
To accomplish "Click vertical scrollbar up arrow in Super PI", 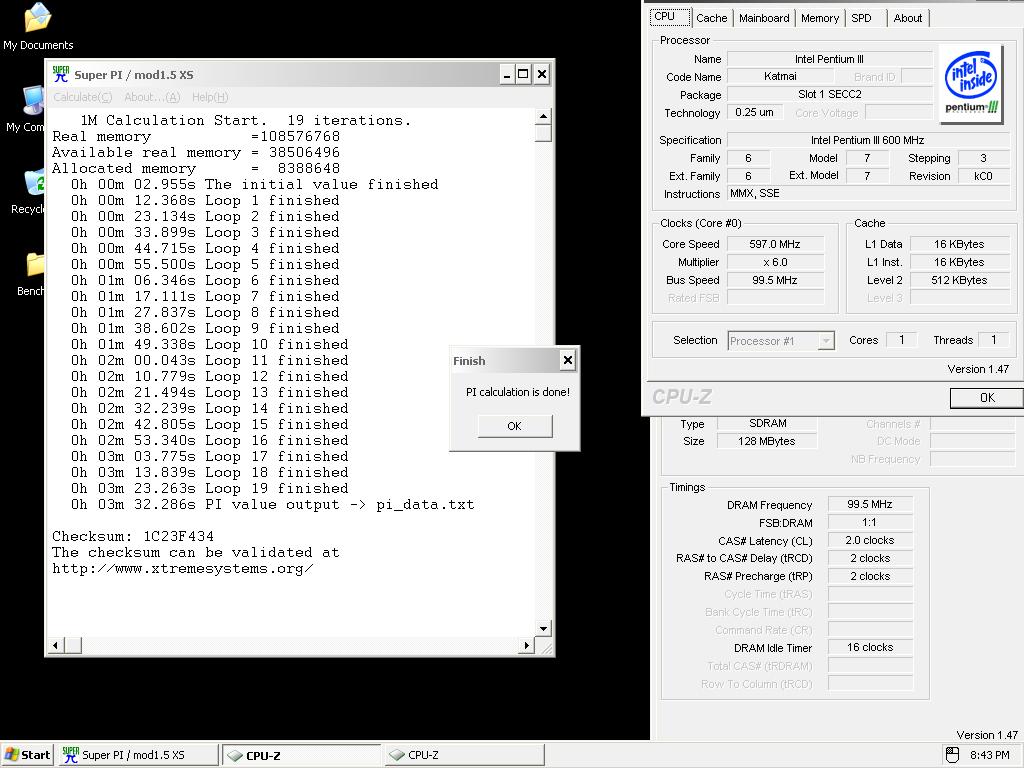I will point(543,117).
